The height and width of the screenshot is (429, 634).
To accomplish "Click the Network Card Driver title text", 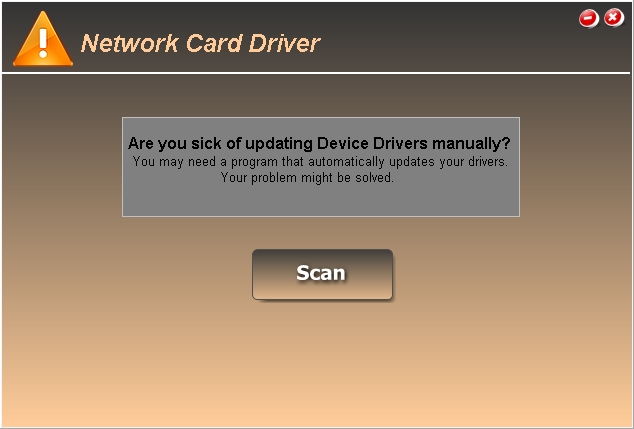I will coord(201,43).
